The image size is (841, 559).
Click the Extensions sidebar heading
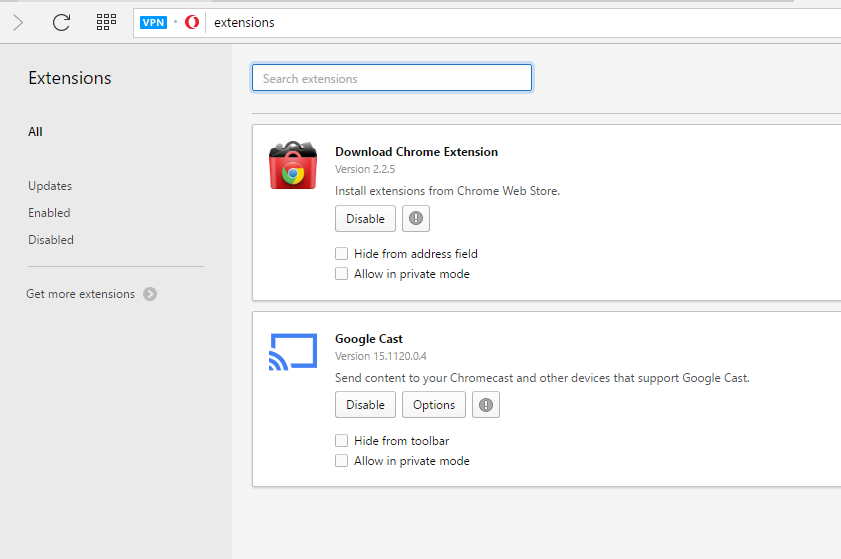click(70, 78)
